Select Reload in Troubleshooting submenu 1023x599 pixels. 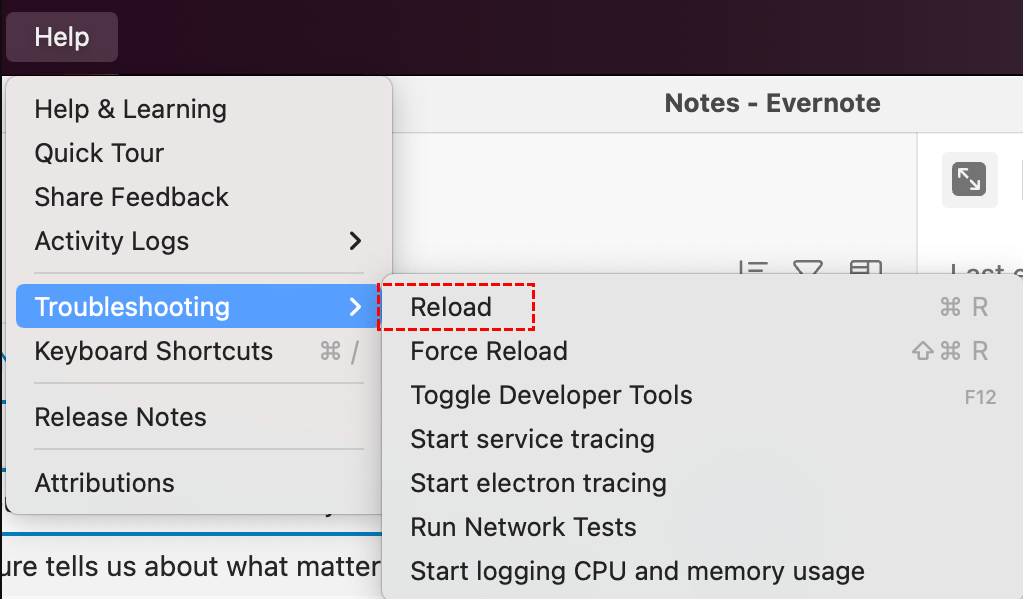(451, 307)
